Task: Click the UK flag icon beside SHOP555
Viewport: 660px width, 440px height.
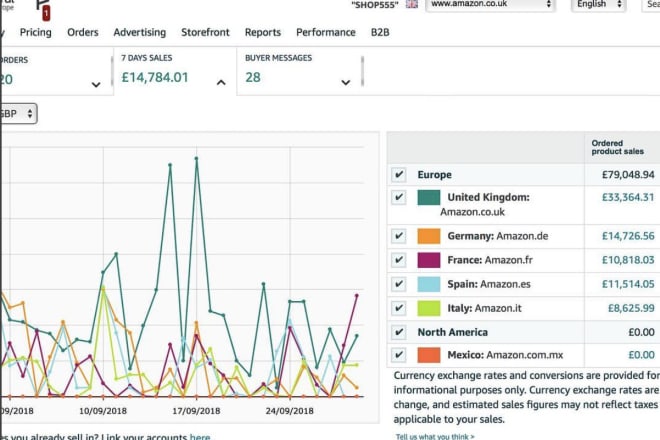Action: point(412,4)
